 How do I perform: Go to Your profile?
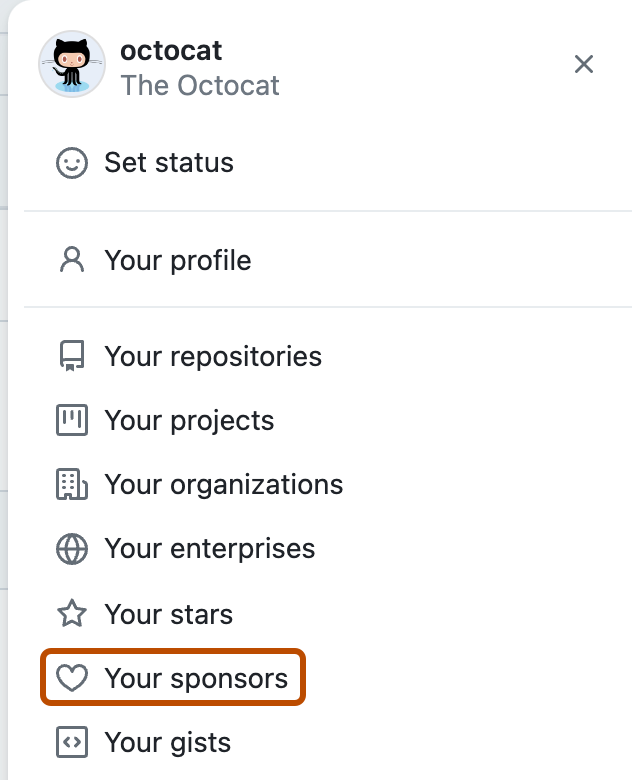tap(177, 261)
